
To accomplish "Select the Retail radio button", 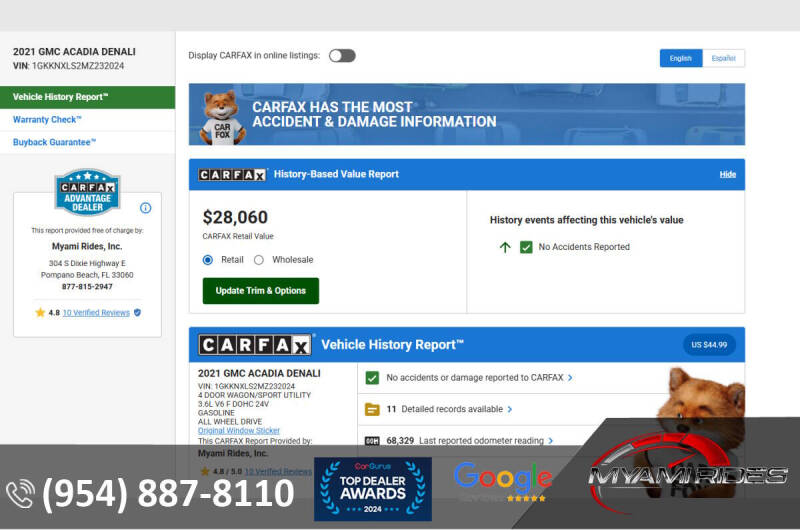I will tap(208, 260).
